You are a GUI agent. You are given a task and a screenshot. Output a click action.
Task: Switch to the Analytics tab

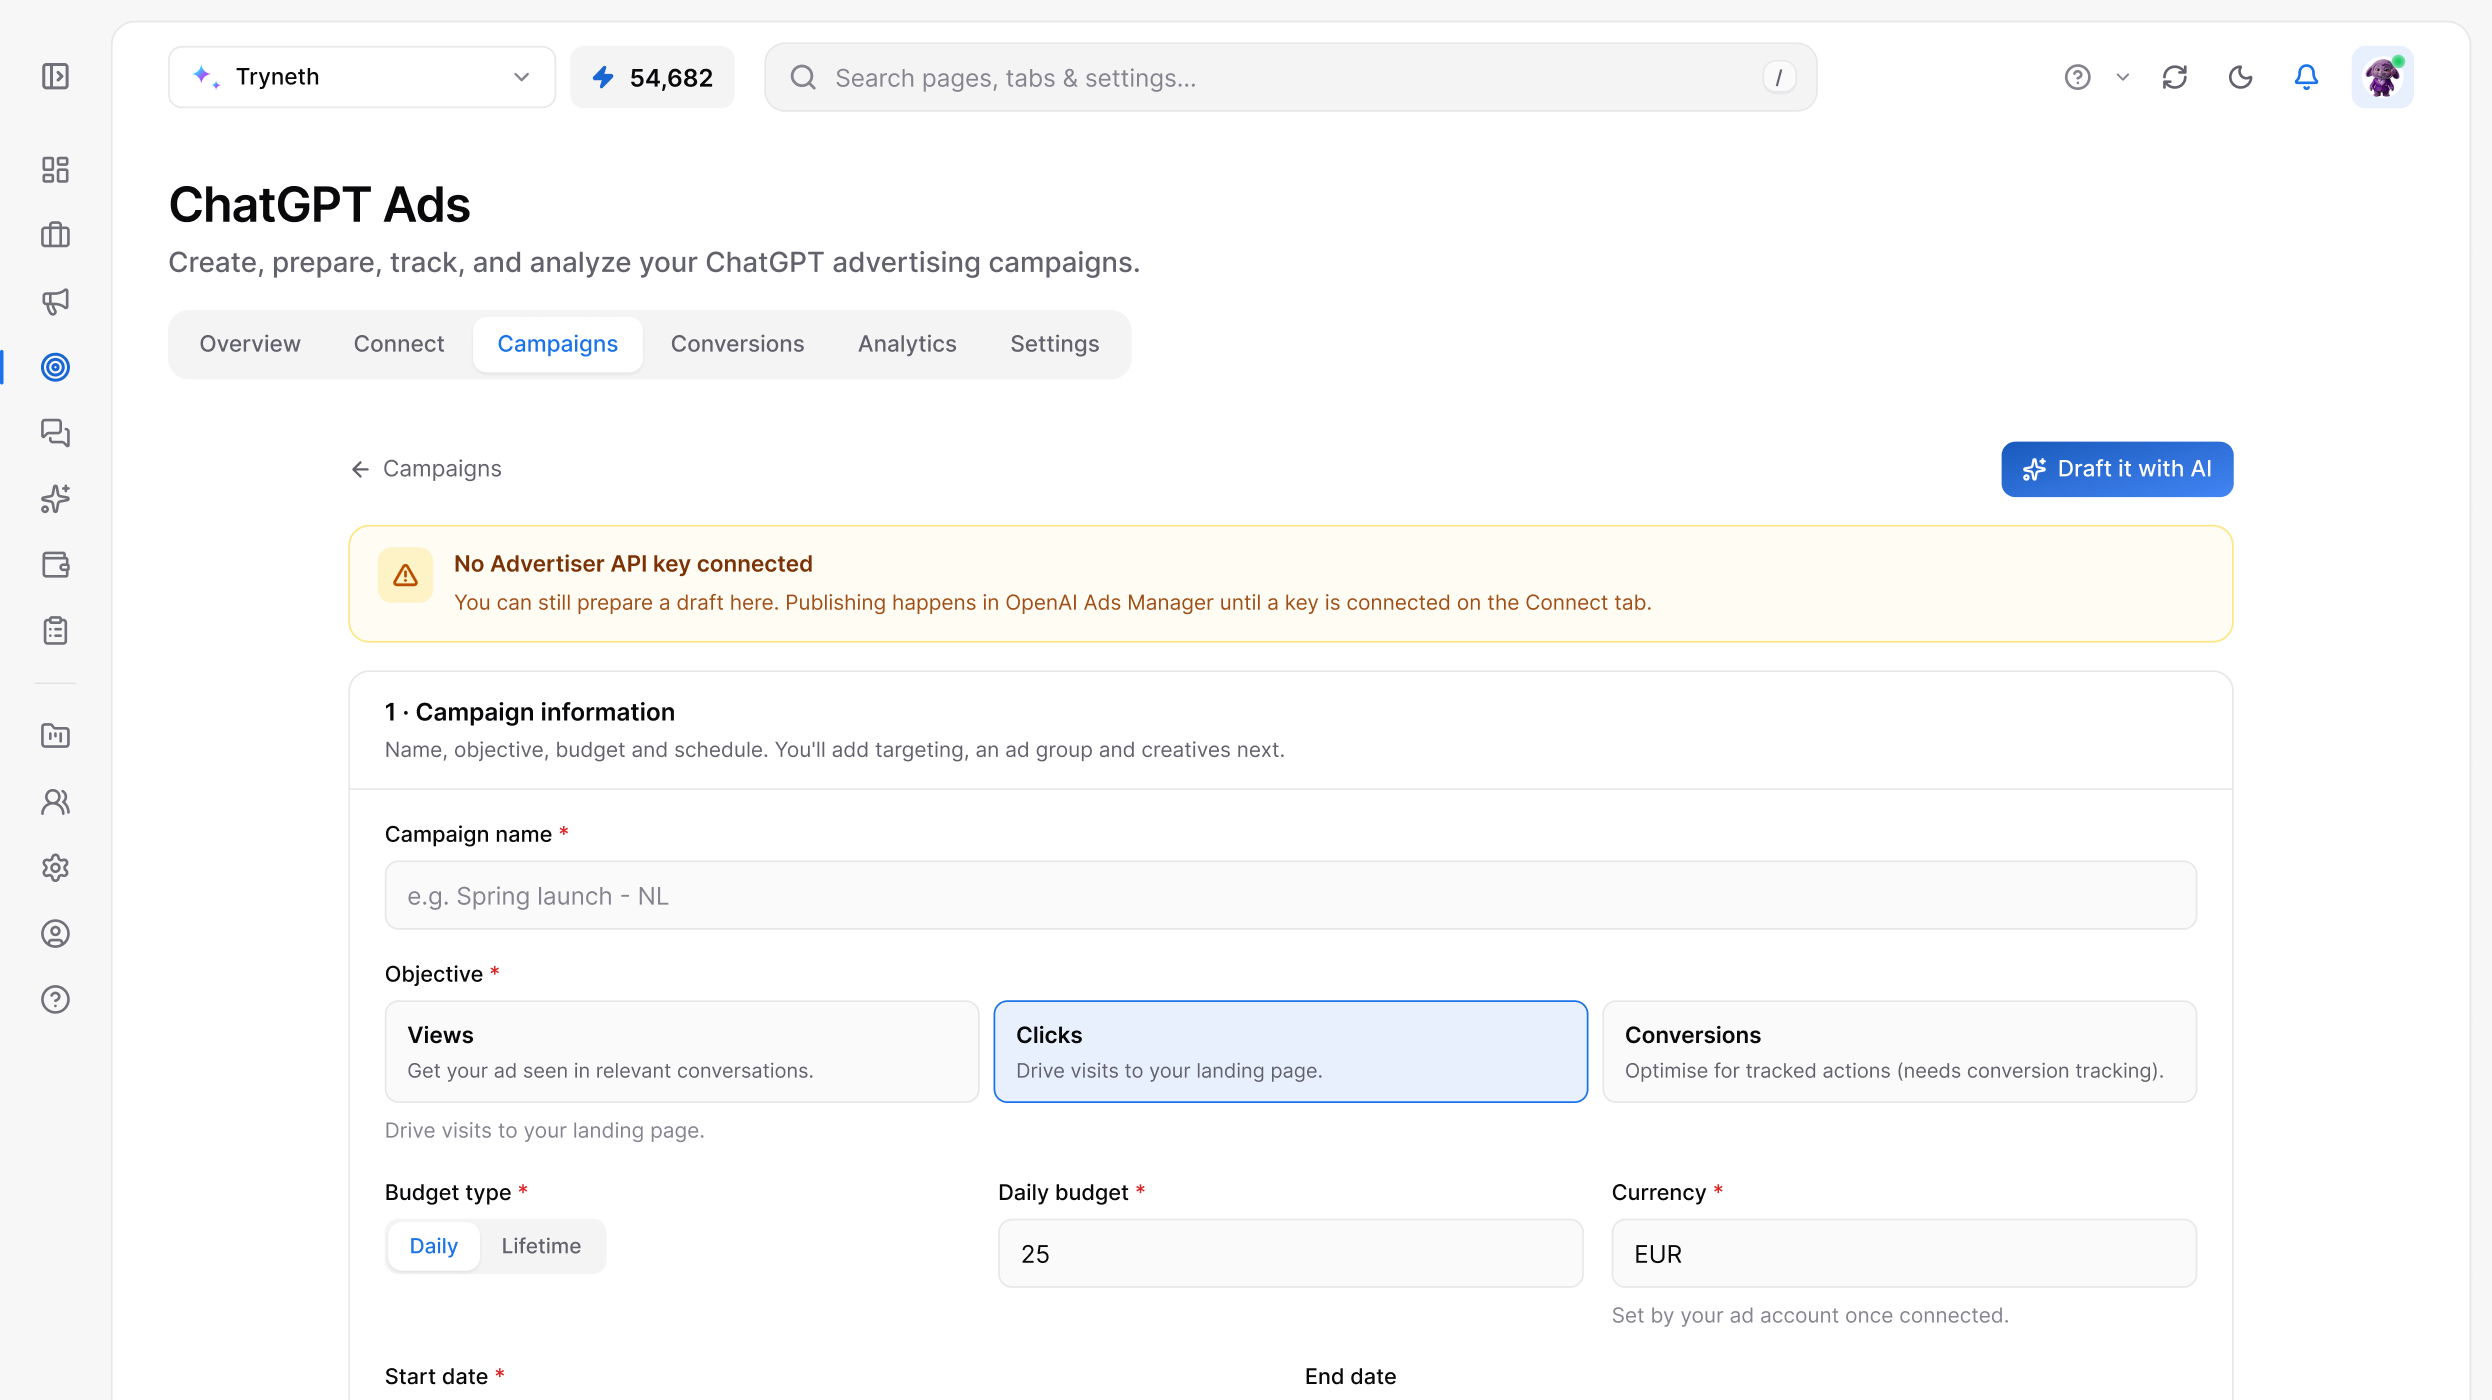pos(907,344)
